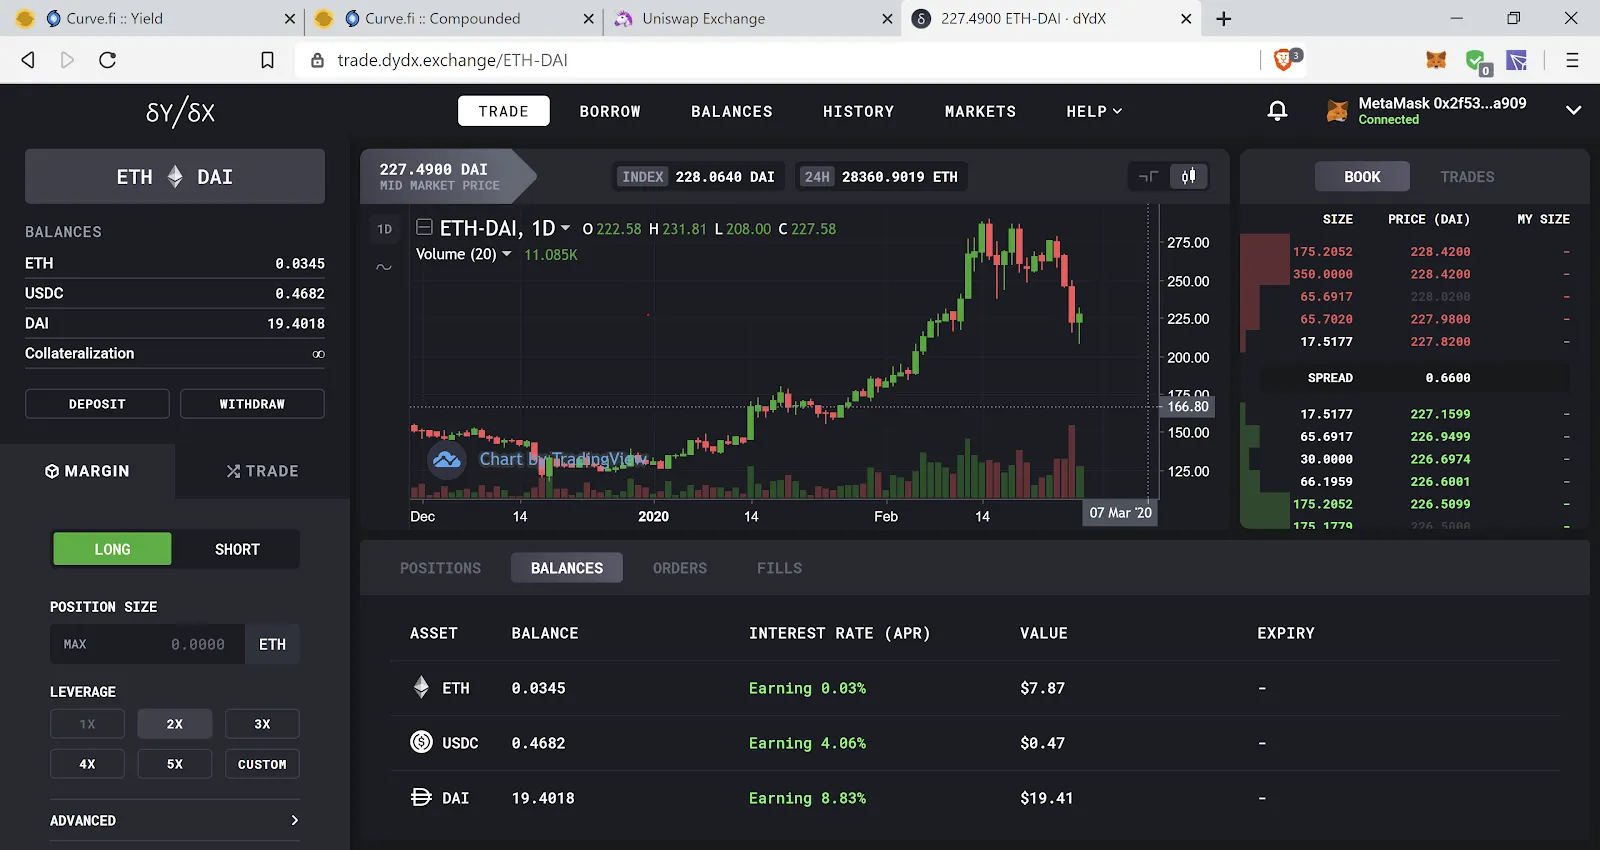Click the USDC asset icon in balances table

pos(421,742)
